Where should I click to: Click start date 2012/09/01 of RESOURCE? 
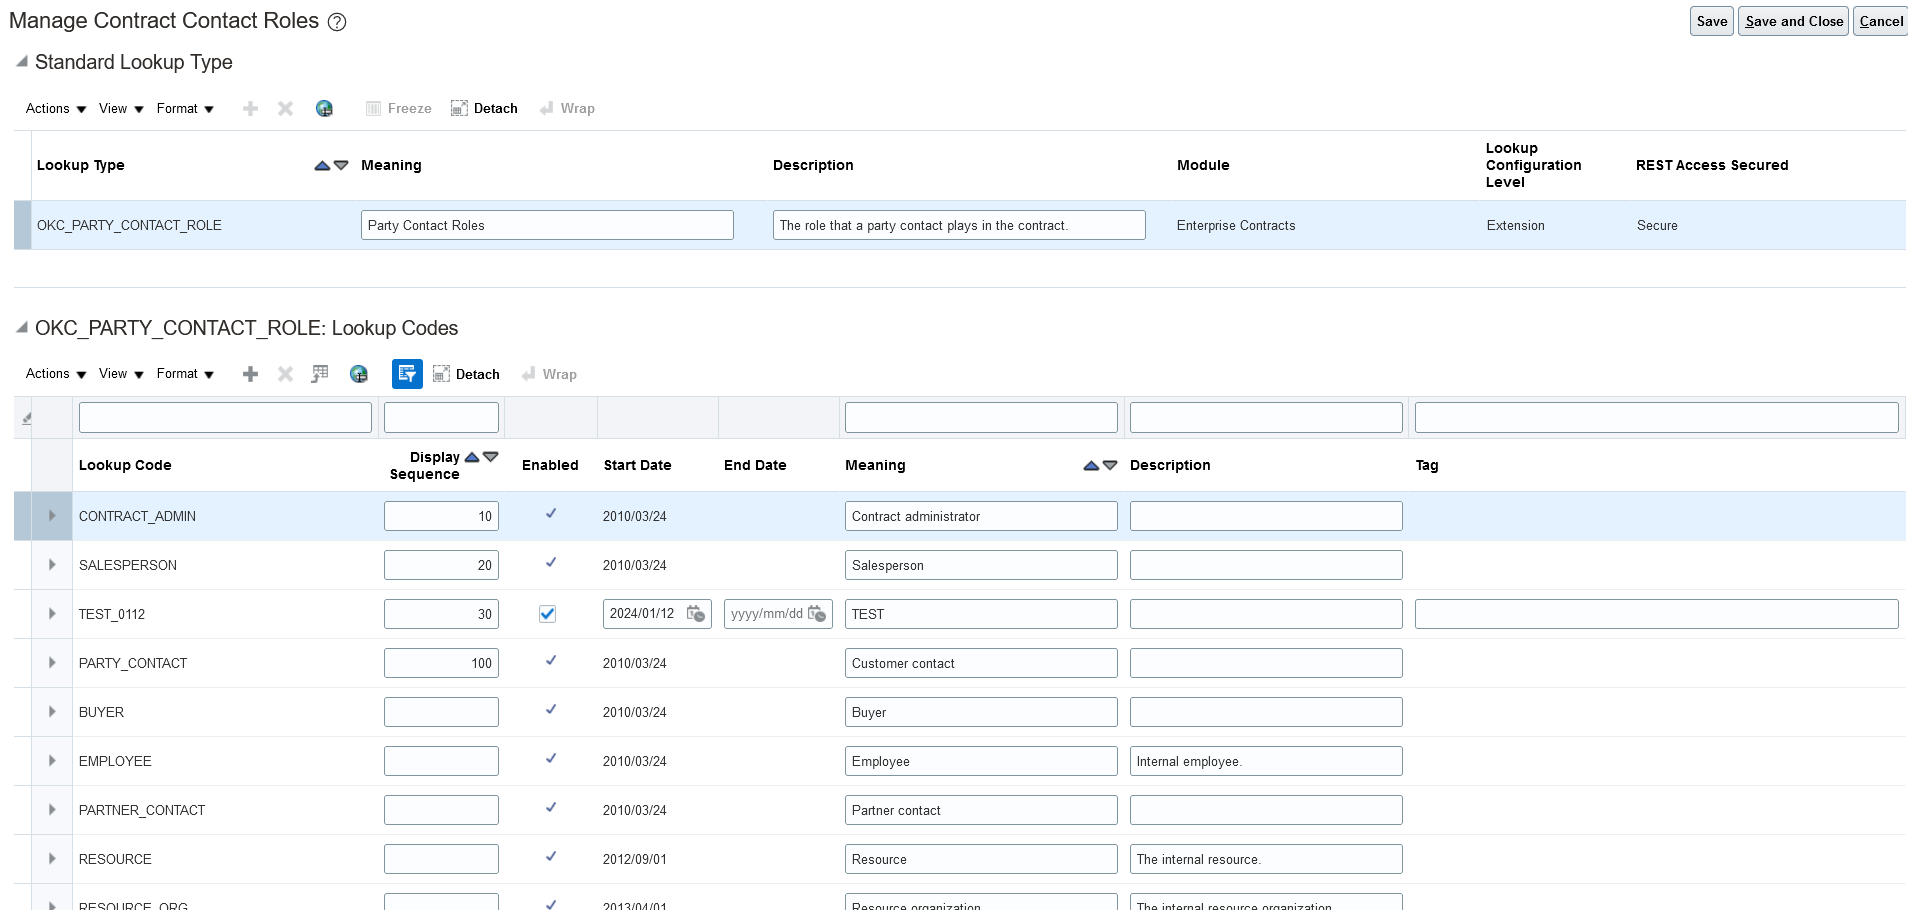click(635, 859)
